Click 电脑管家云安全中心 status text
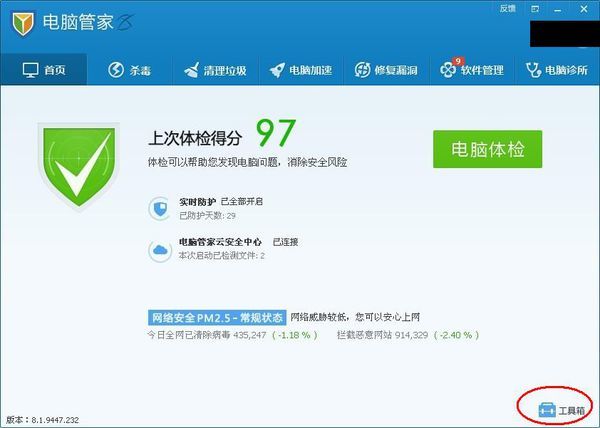This screenshot has width=600, height=428. [x=238, y=242]
